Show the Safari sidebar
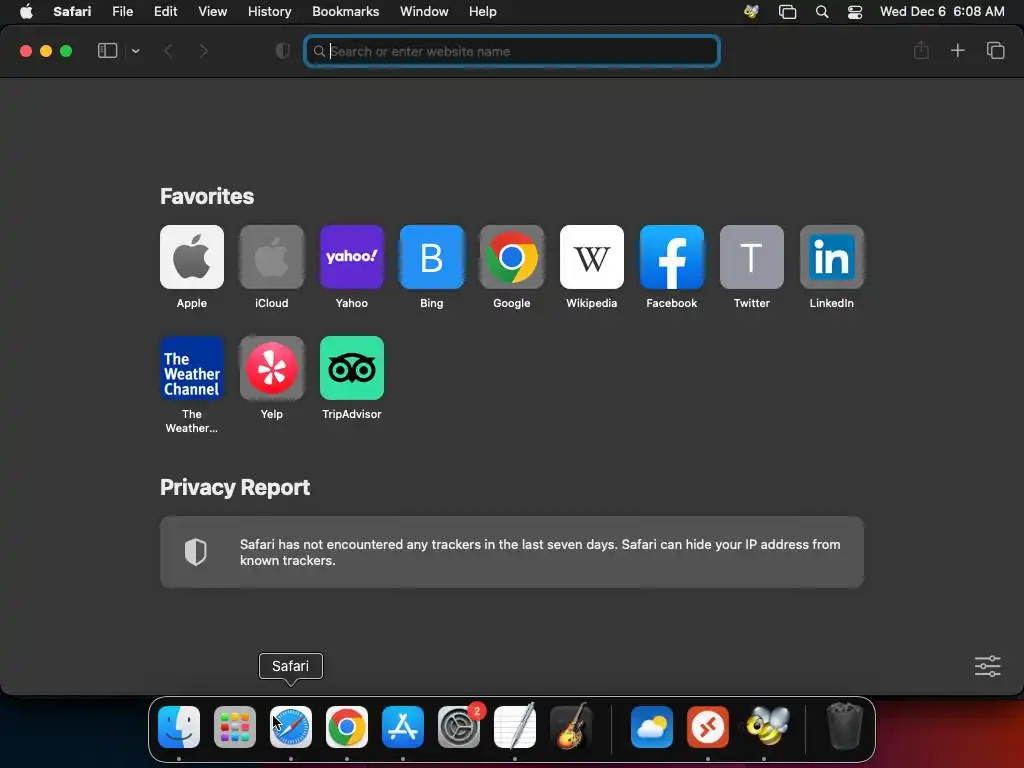The width and height of the screenshot is (1024, 768). [x=107, y=51]
